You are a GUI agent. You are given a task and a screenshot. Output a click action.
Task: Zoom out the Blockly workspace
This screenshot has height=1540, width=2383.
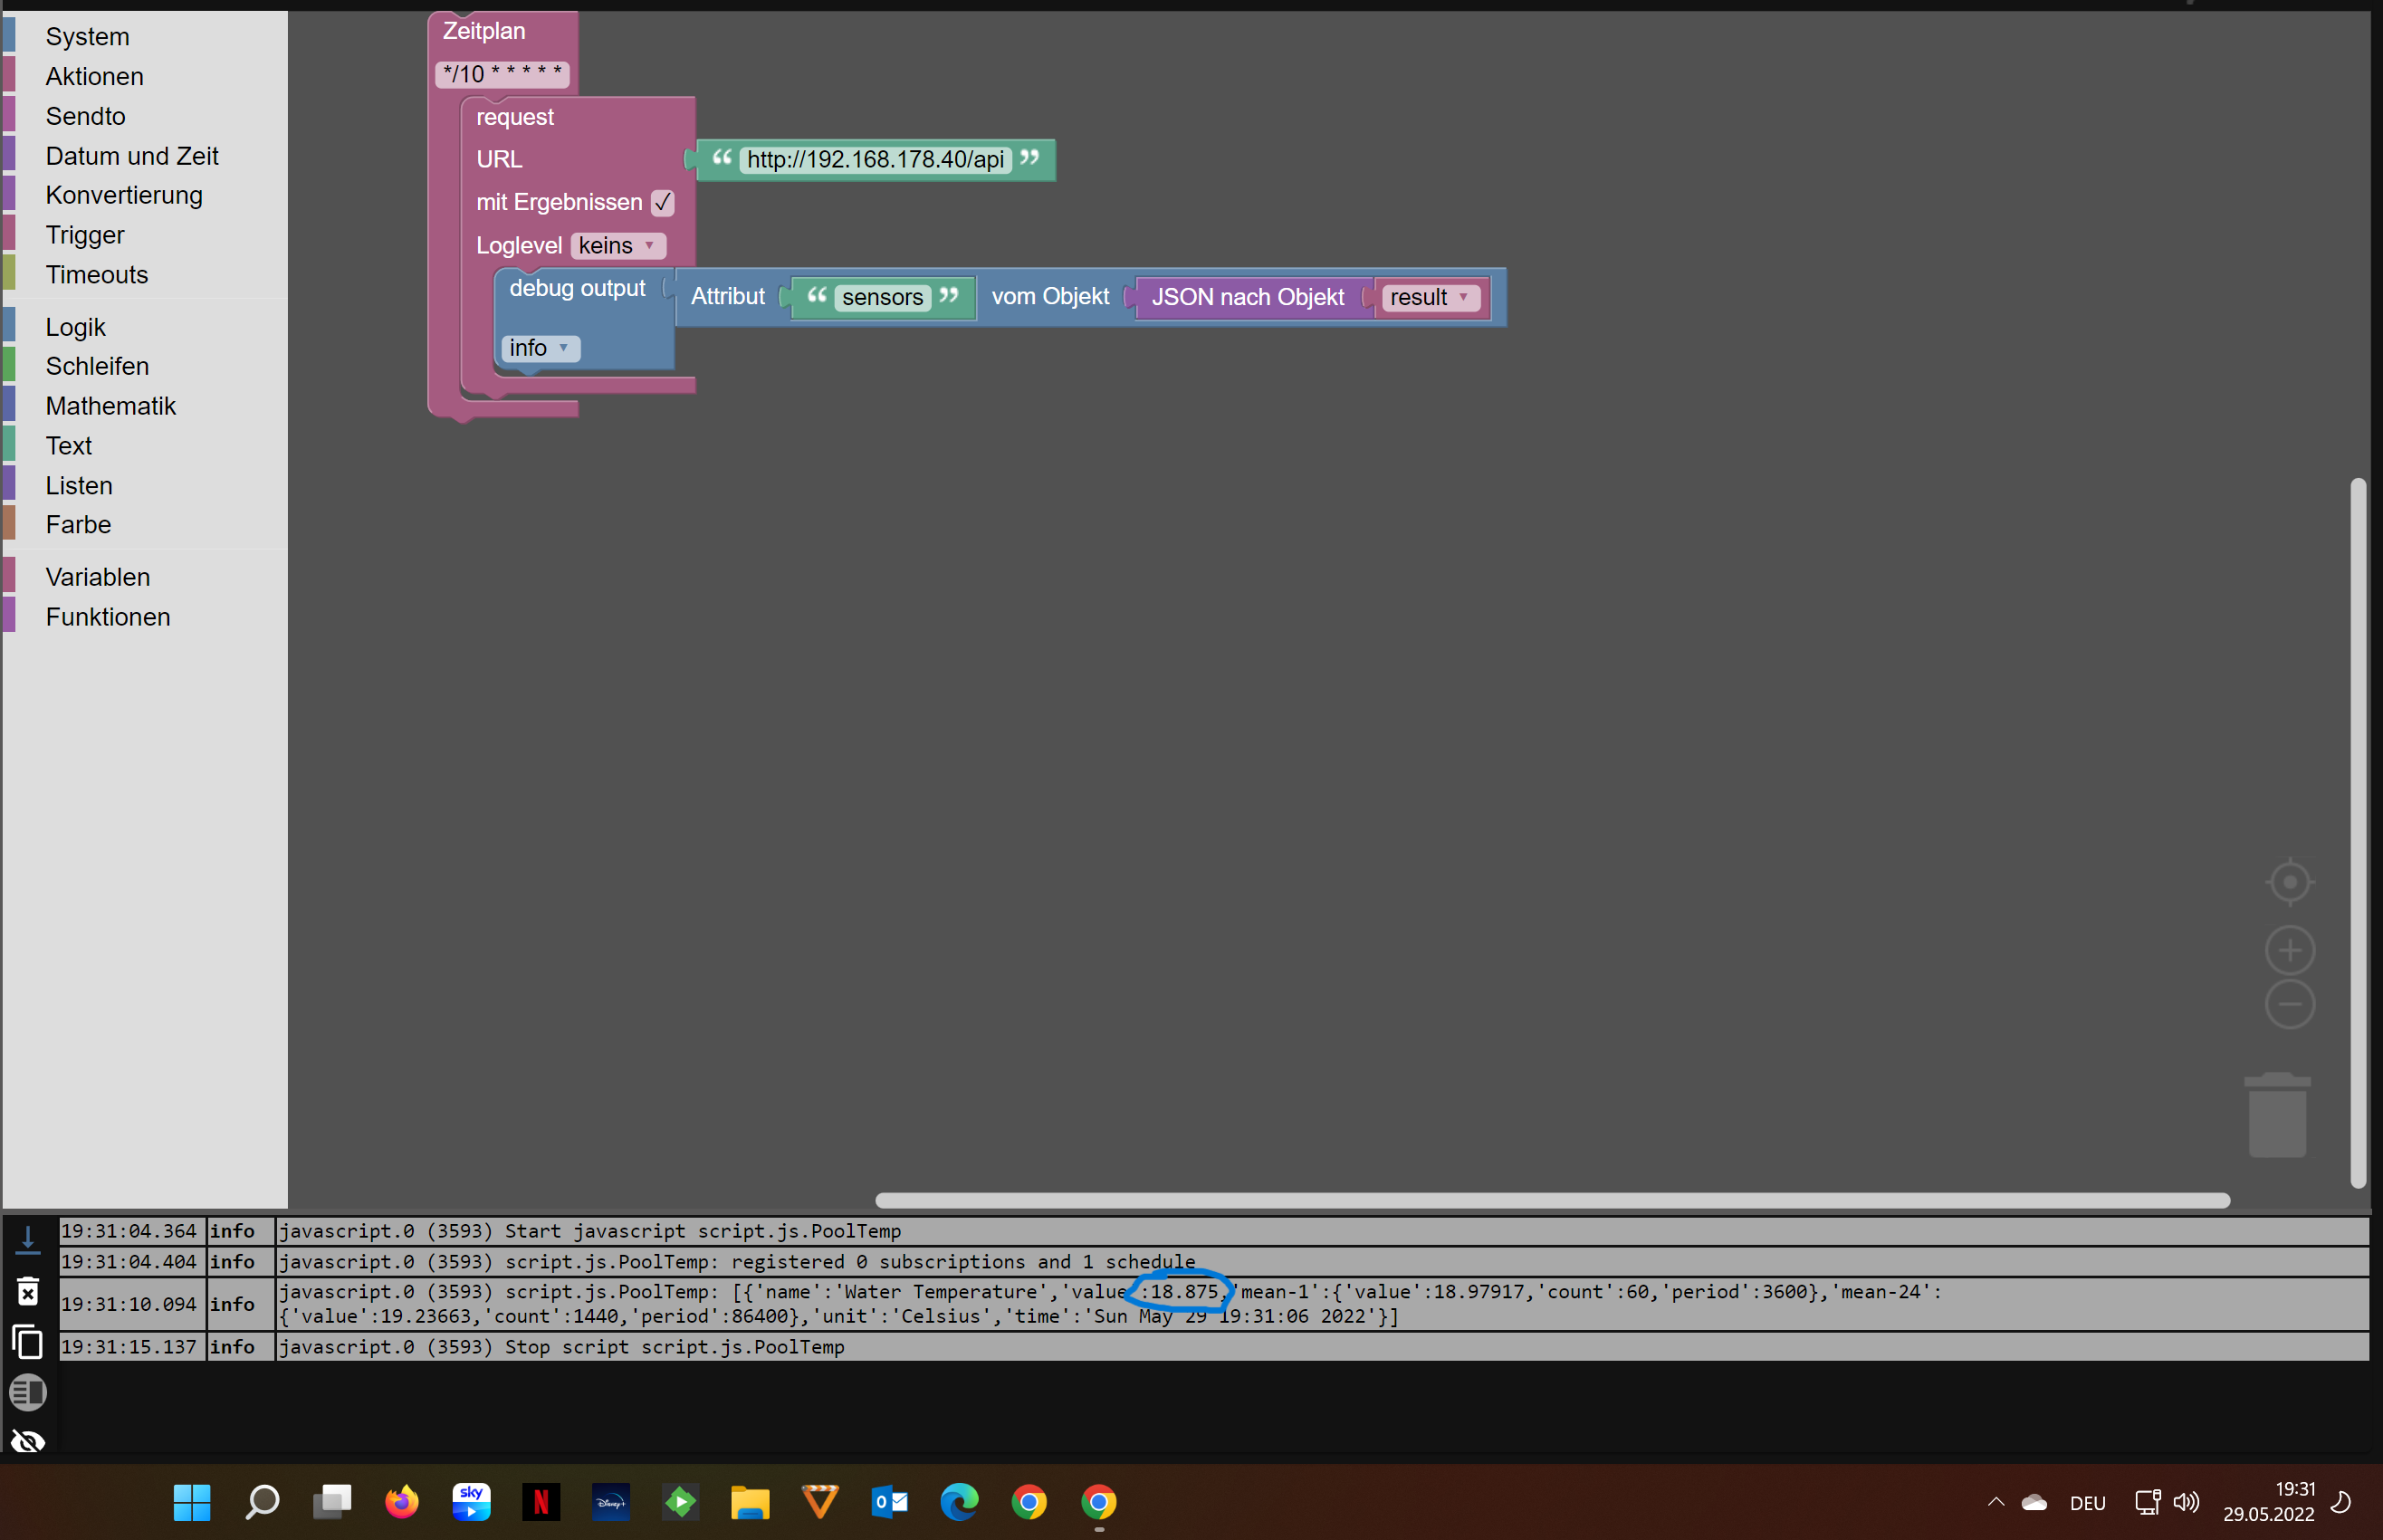(2289, 1004)
